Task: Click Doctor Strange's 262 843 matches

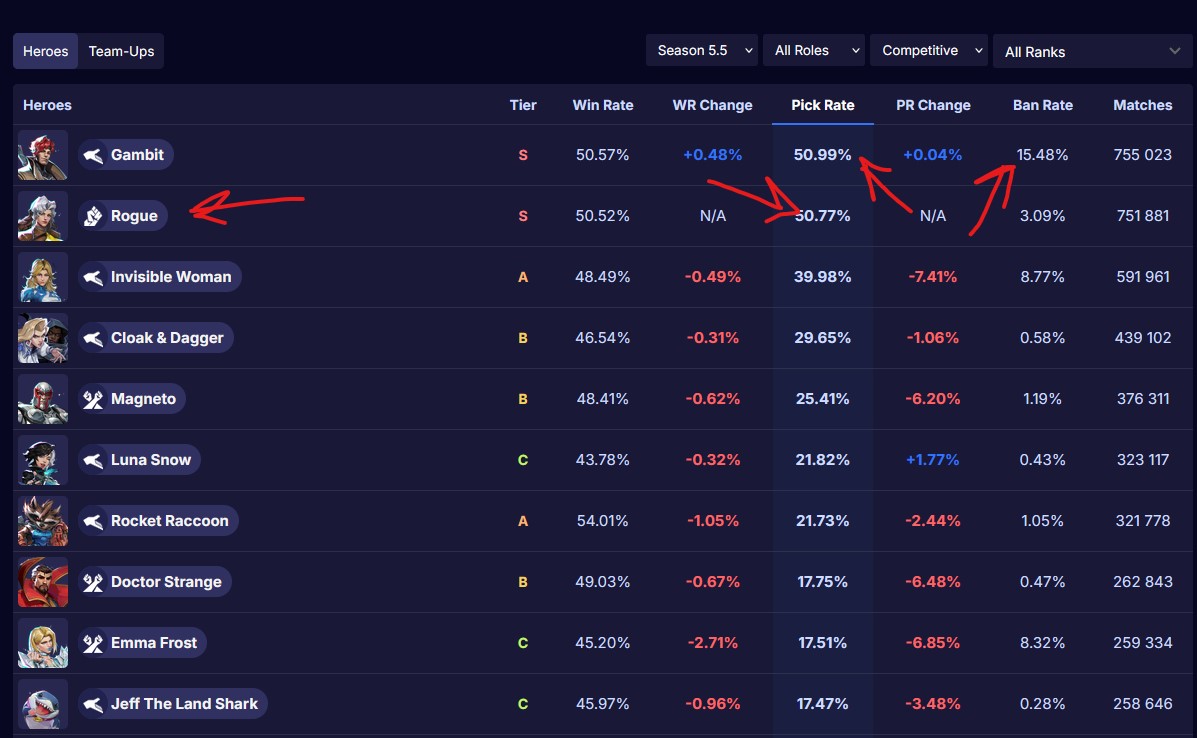Action: coord(1143,582)
